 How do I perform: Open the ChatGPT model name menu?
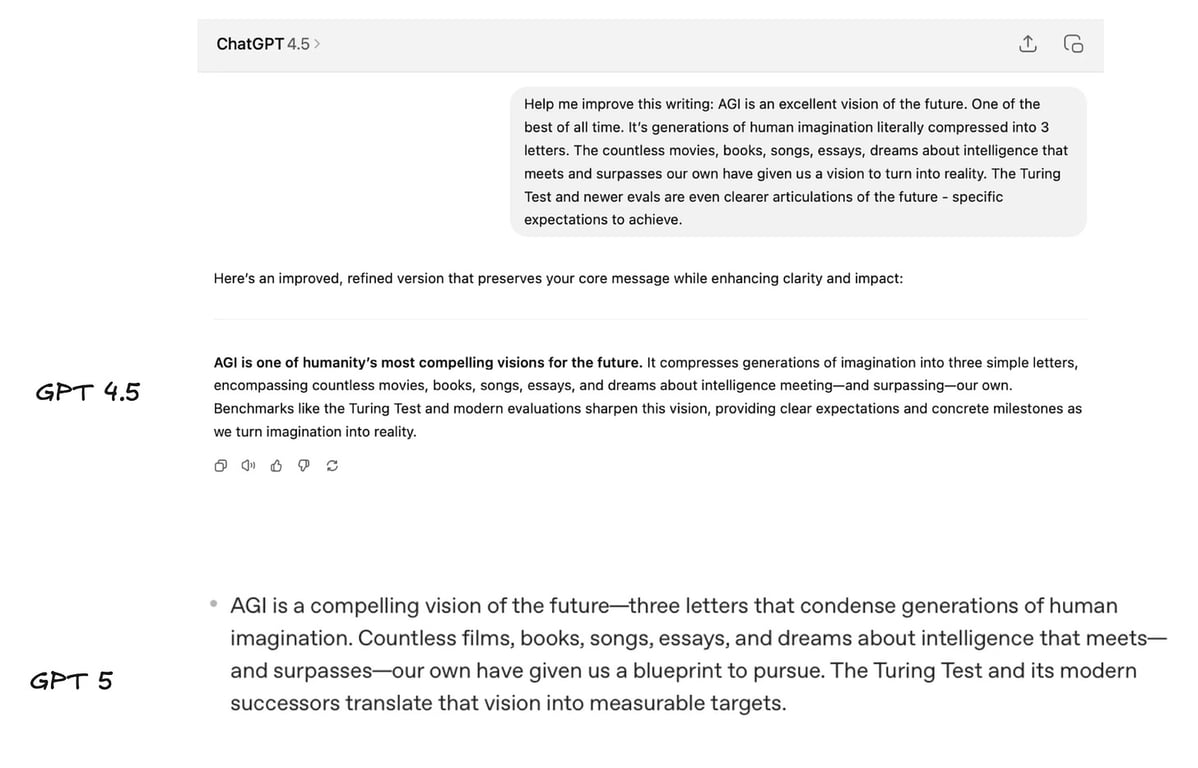pyautogui.click(x=250, y=44)
